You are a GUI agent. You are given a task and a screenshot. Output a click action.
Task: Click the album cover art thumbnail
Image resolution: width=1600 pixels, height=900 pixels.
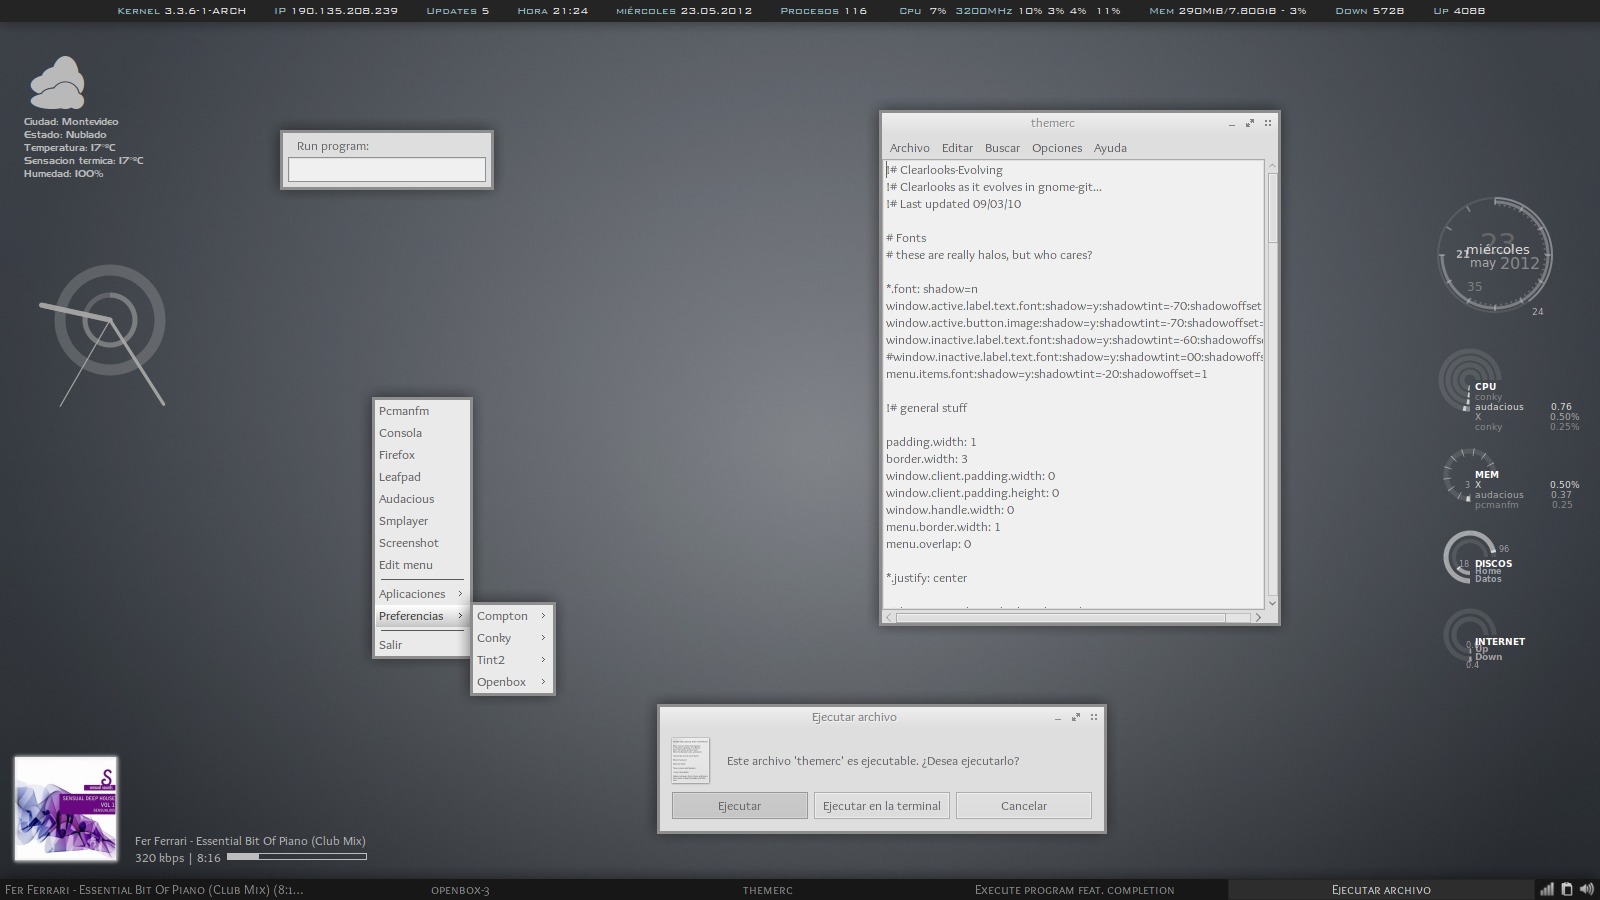(66, 808)
